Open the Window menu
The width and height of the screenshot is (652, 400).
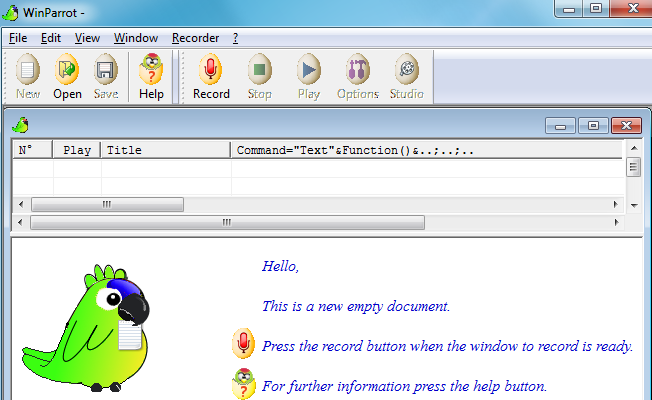(x=135, y=38)
